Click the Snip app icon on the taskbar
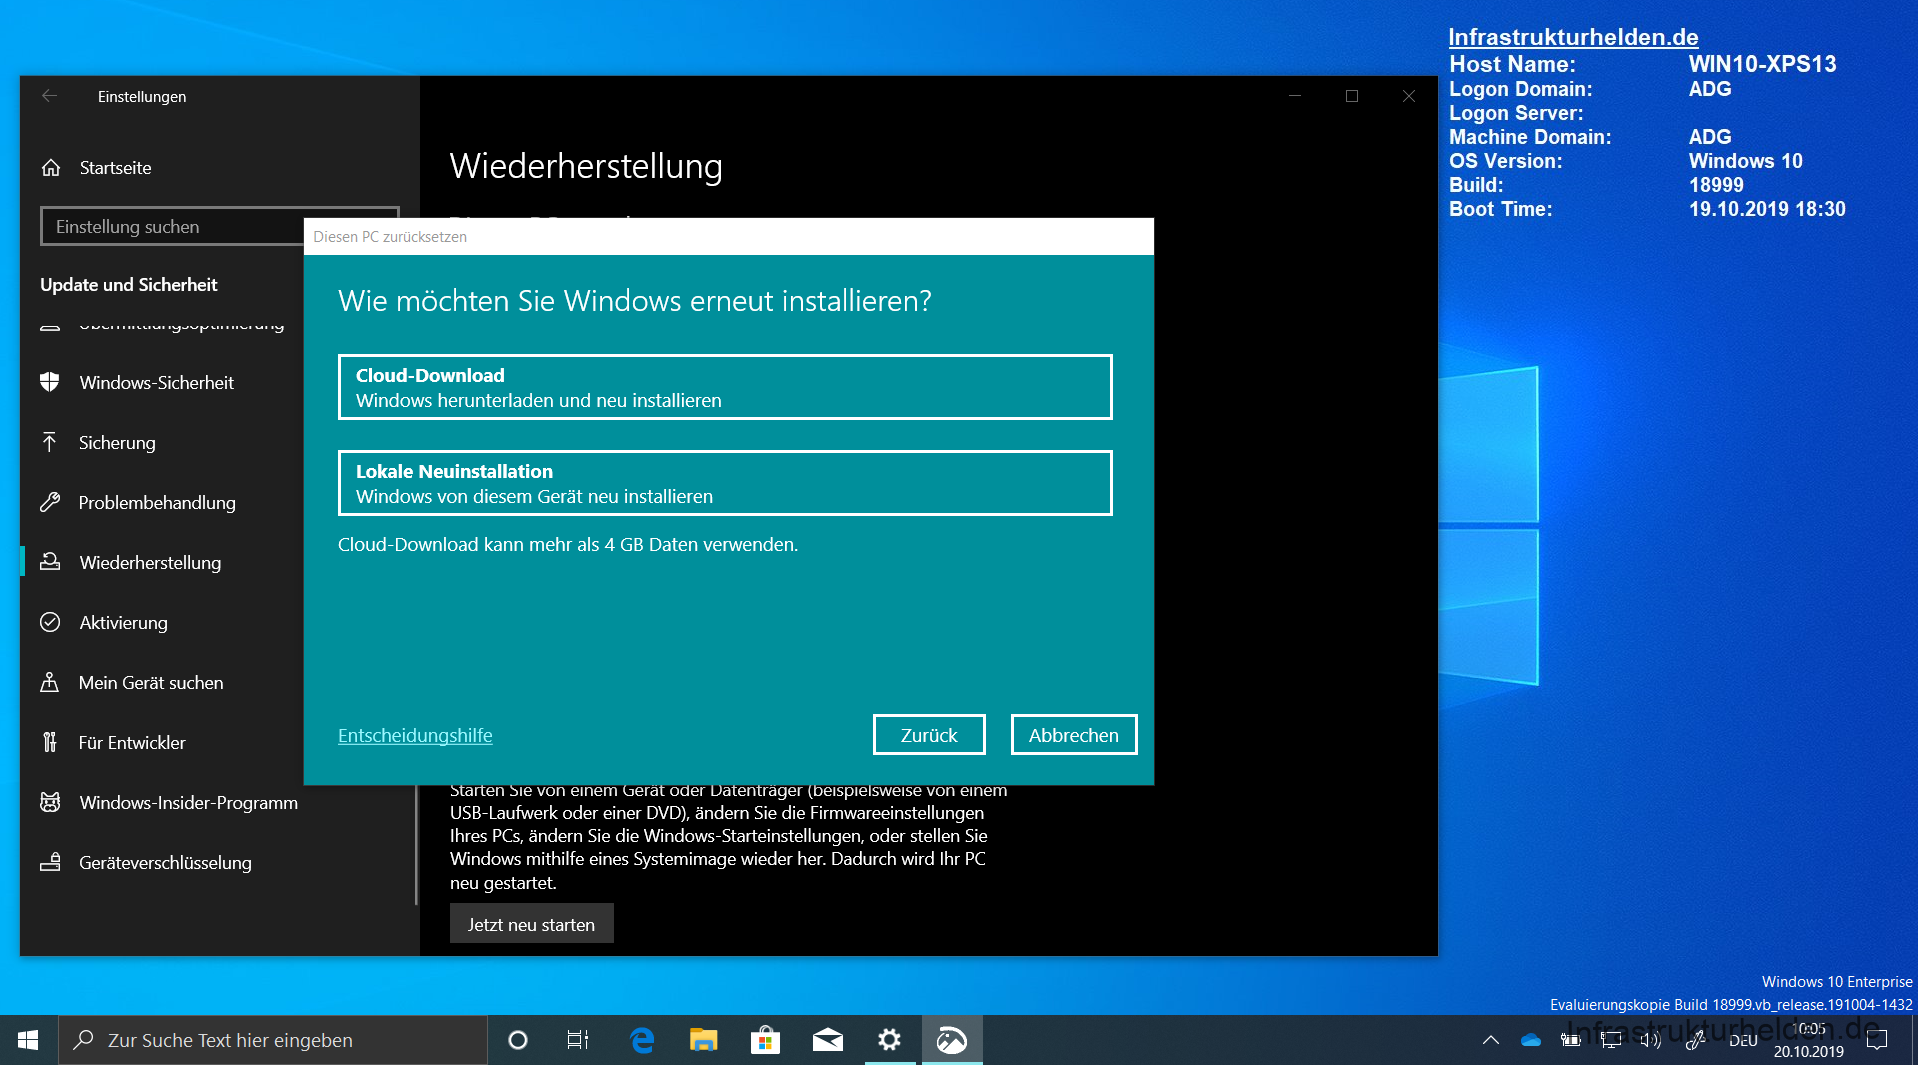The image size is (1918, 1065). point(951,1040)
